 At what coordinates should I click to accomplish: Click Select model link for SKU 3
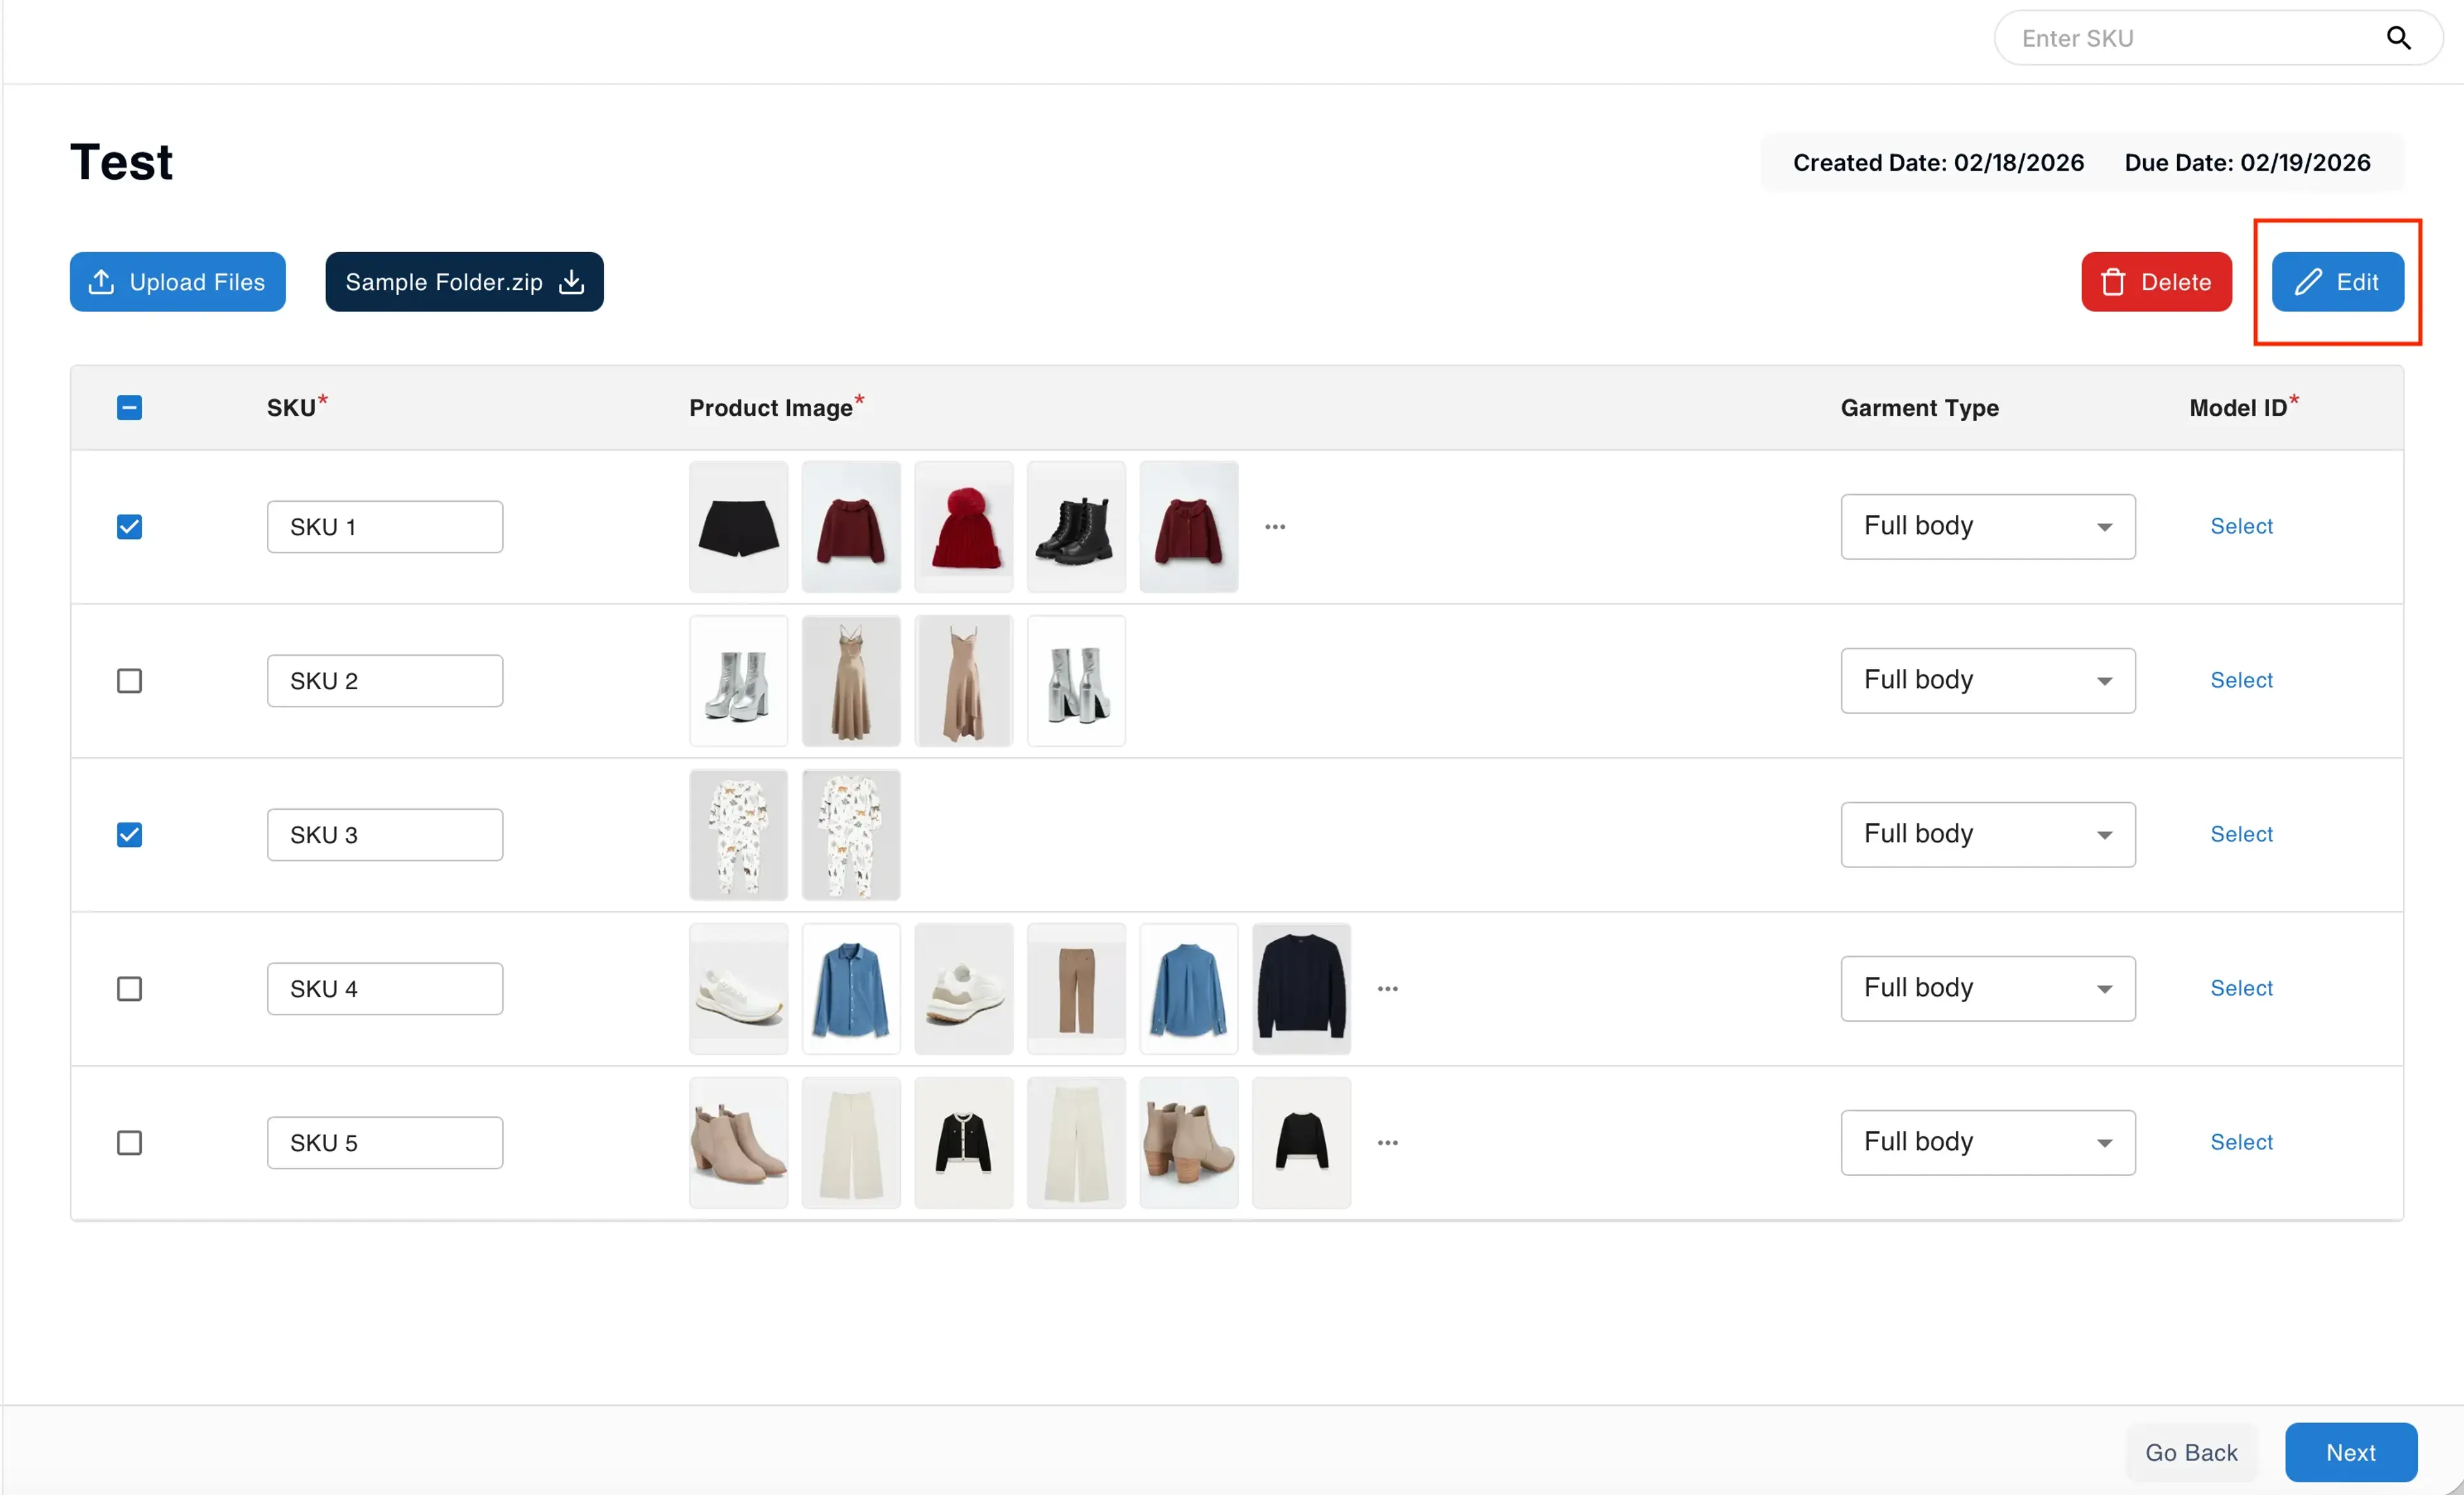click(x=2241, y=834)
